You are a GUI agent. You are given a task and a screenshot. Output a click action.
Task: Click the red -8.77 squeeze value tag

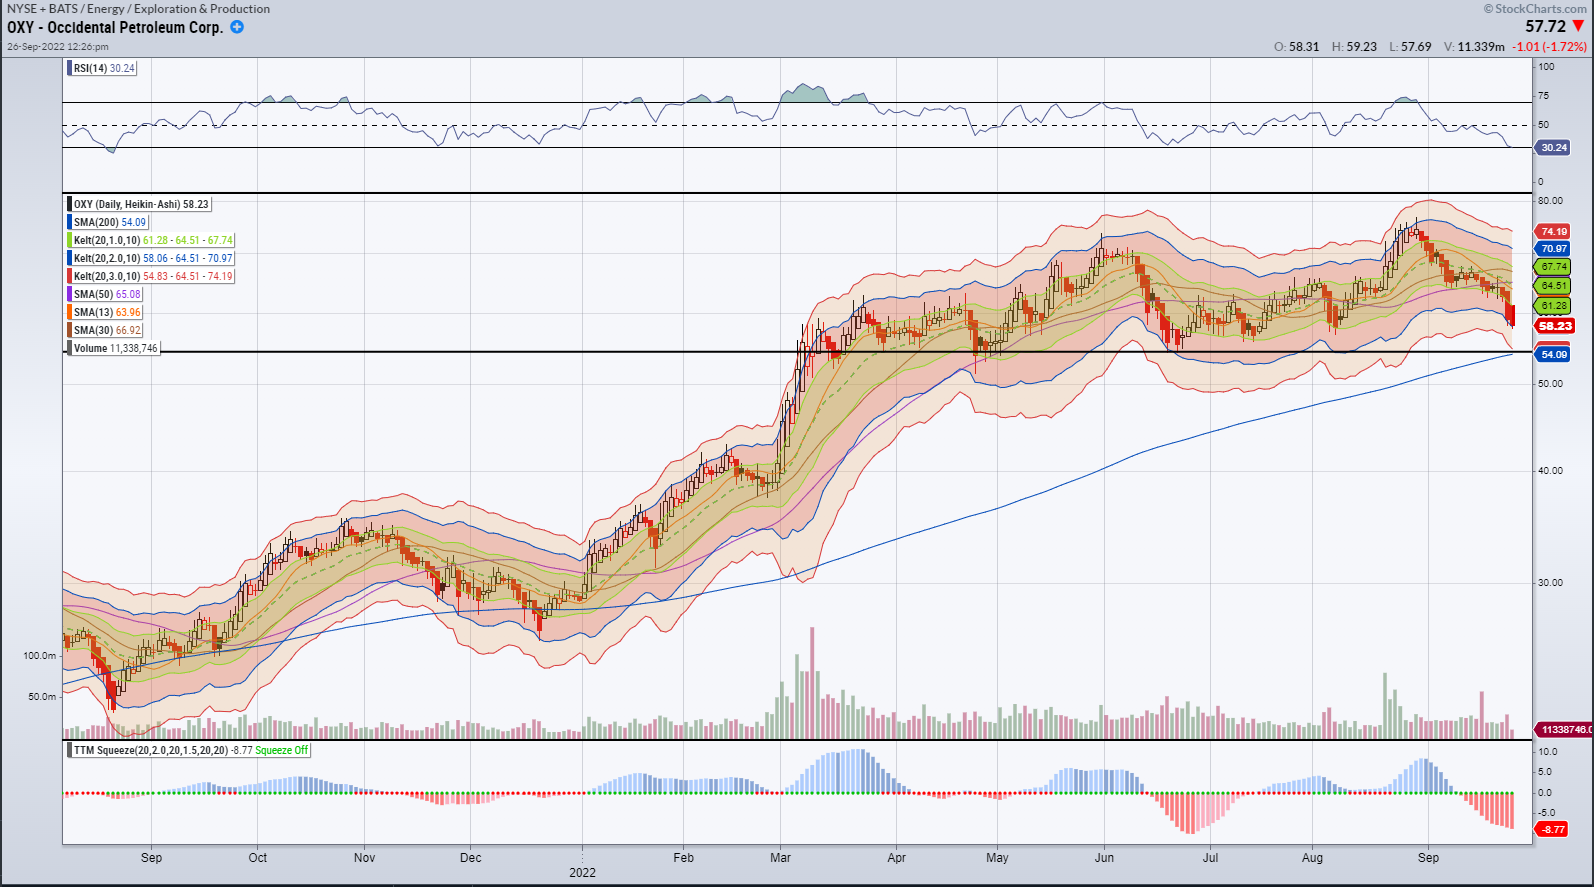click(x=1552, y=829)
